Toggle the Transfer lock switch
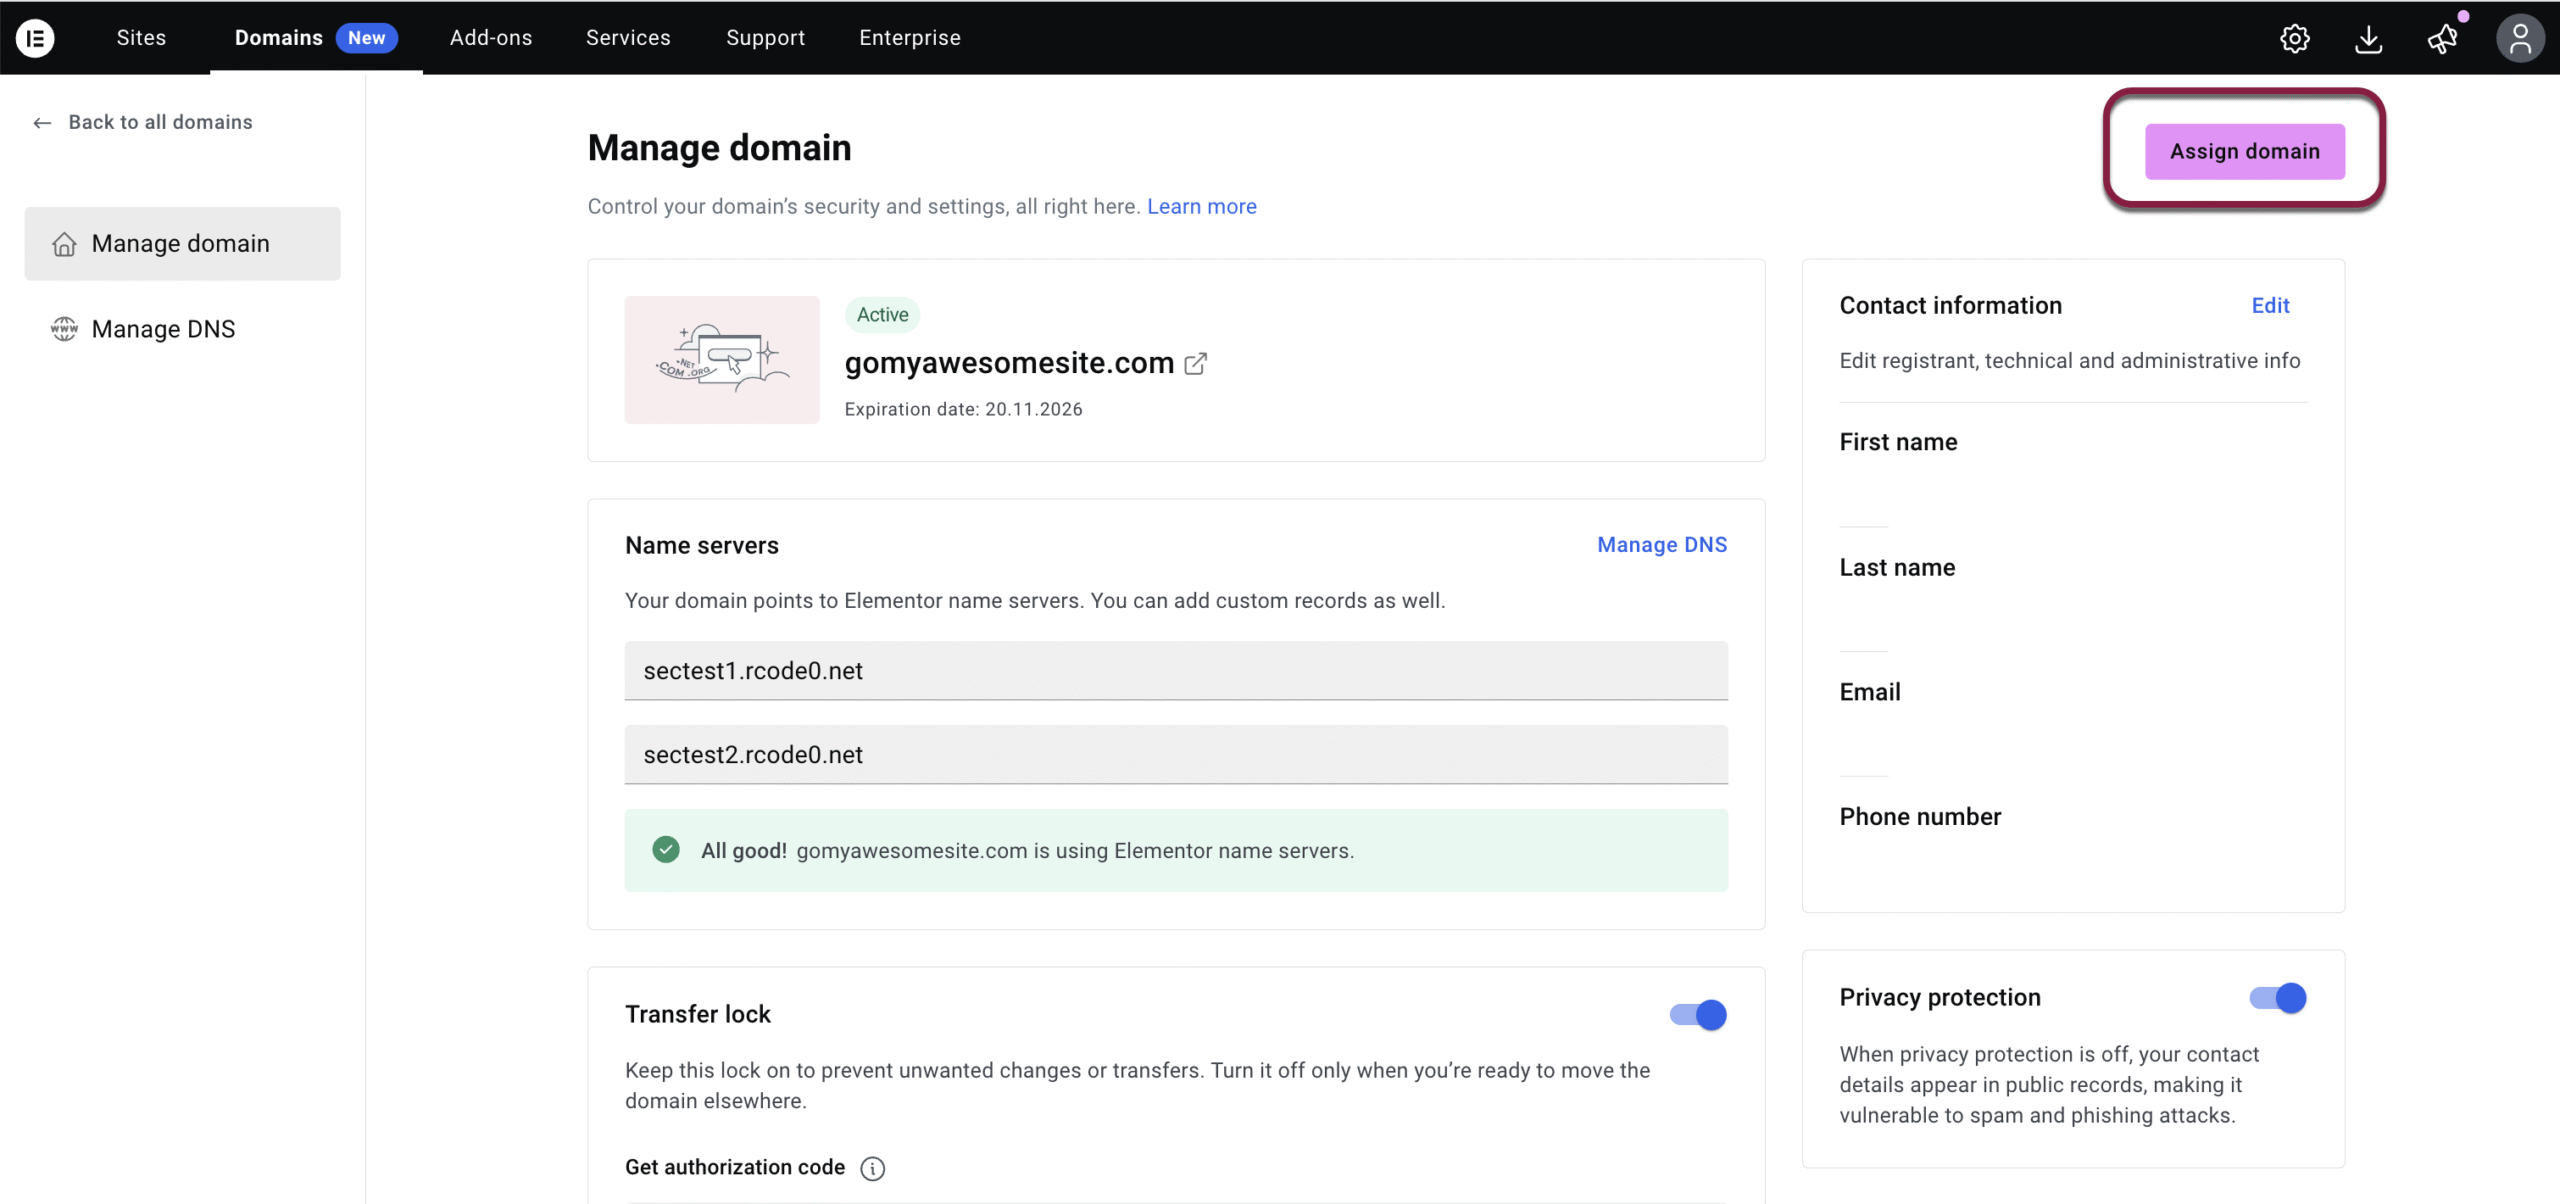This screenshot has width=2560, height=1204. point(1698,1015)
